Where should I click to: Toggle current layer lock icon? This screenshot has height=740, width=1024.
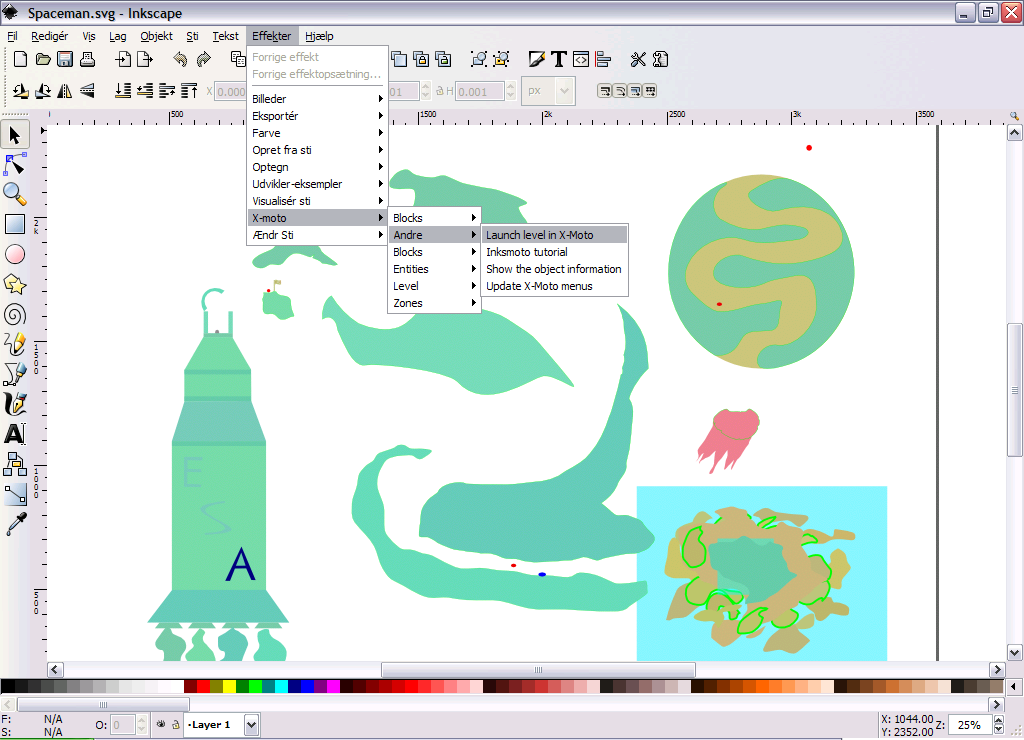175,724
